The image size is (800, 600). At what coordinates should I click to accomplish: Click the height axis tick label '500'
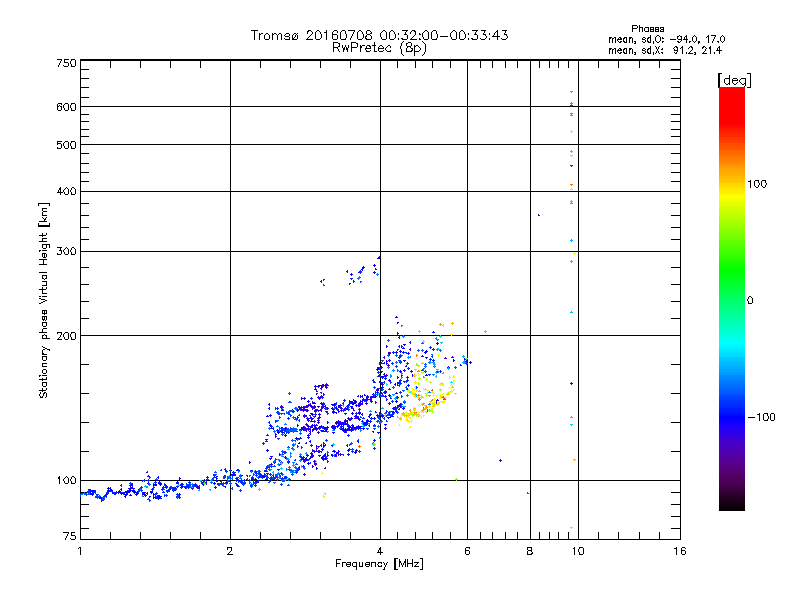click(66, 145)
